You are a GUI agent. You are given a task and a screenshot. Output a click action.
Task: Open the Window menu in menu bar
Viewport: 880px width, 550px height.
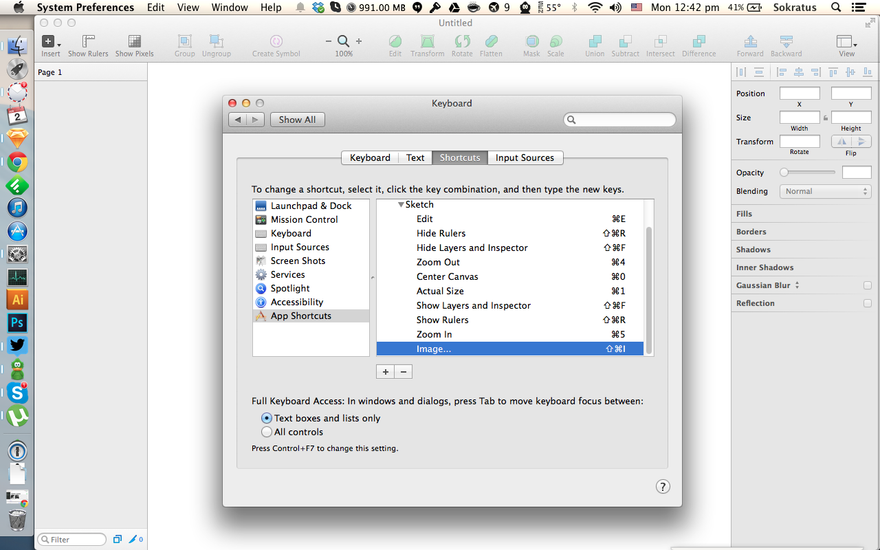[230, 7]
